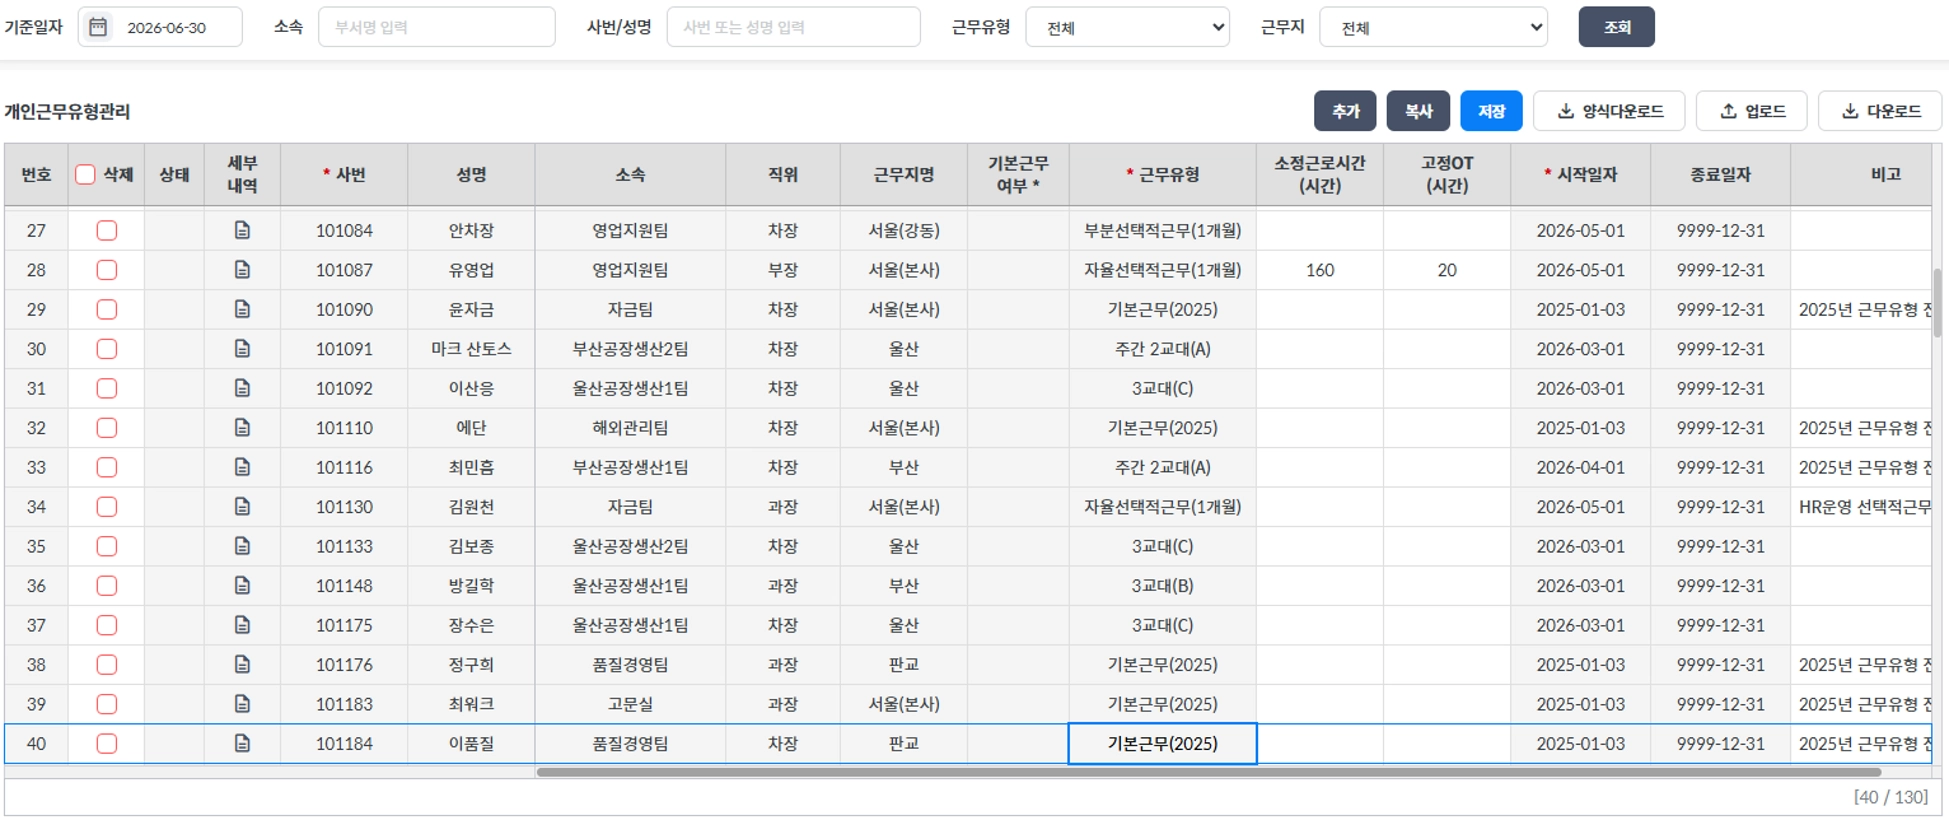Click the HR운영 선택적근무 remark cell
Screen dimensions: 1949x820
pyautogui.click(x=1861, y=507)
